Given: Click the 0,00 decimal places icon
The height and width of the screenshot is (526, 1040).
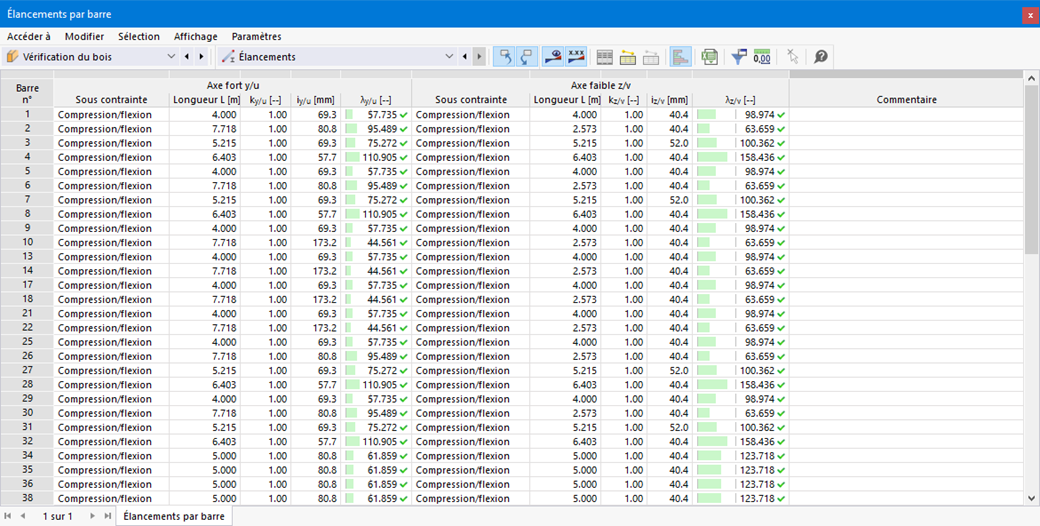Looking at the screenshot, I should (762, 57).
